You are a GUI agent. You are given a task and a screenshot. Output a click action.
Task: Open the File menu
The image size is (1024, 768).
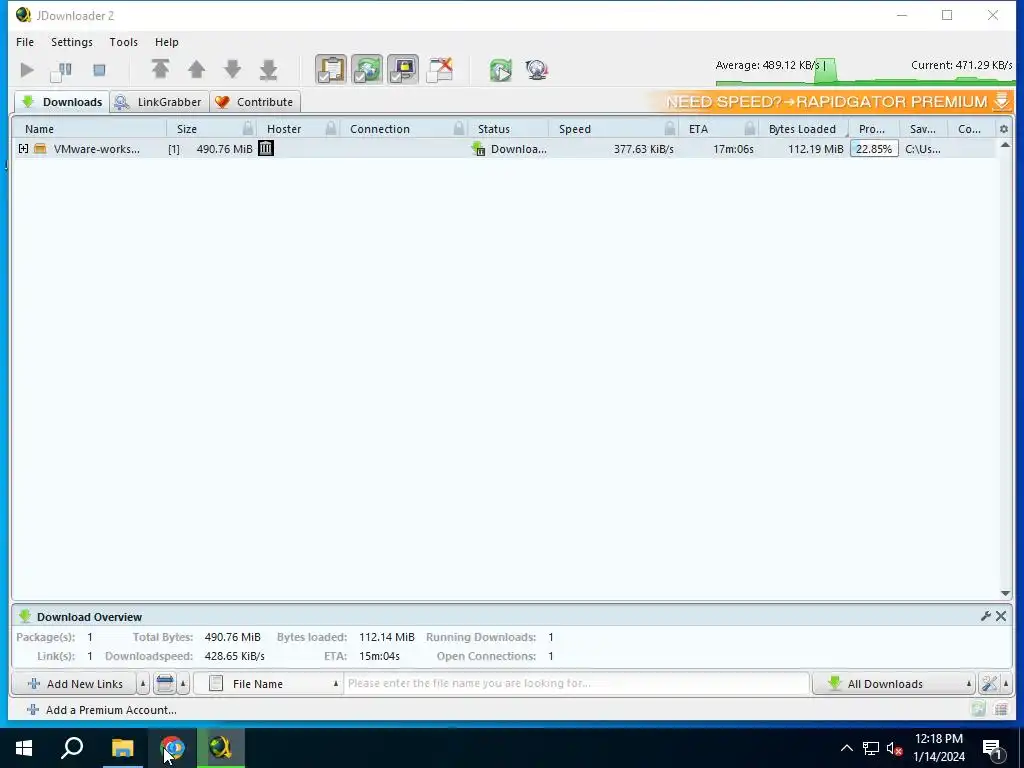click(x=25, y=42)
